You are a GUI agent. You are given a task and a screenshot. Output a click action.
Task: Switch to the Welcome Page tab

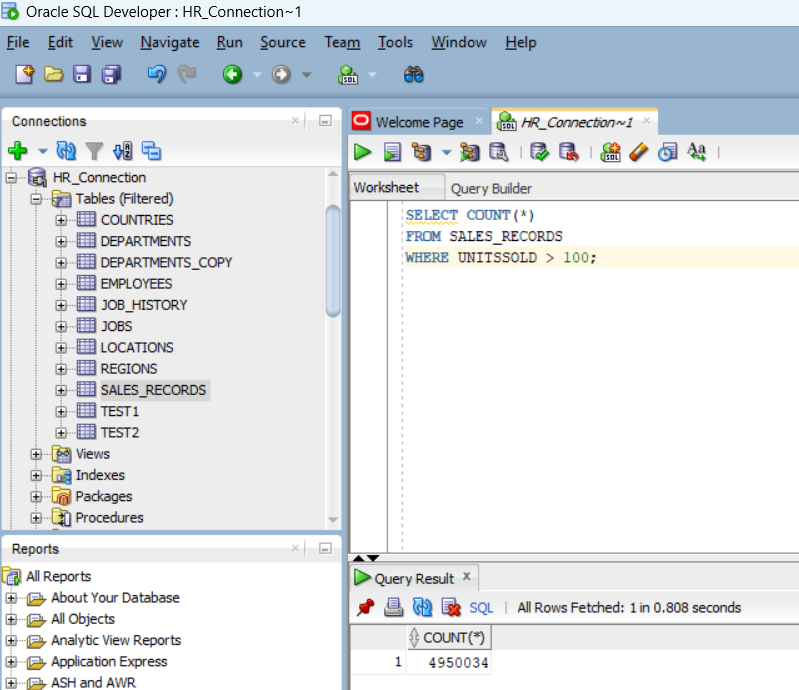click(x=419, y=122)
